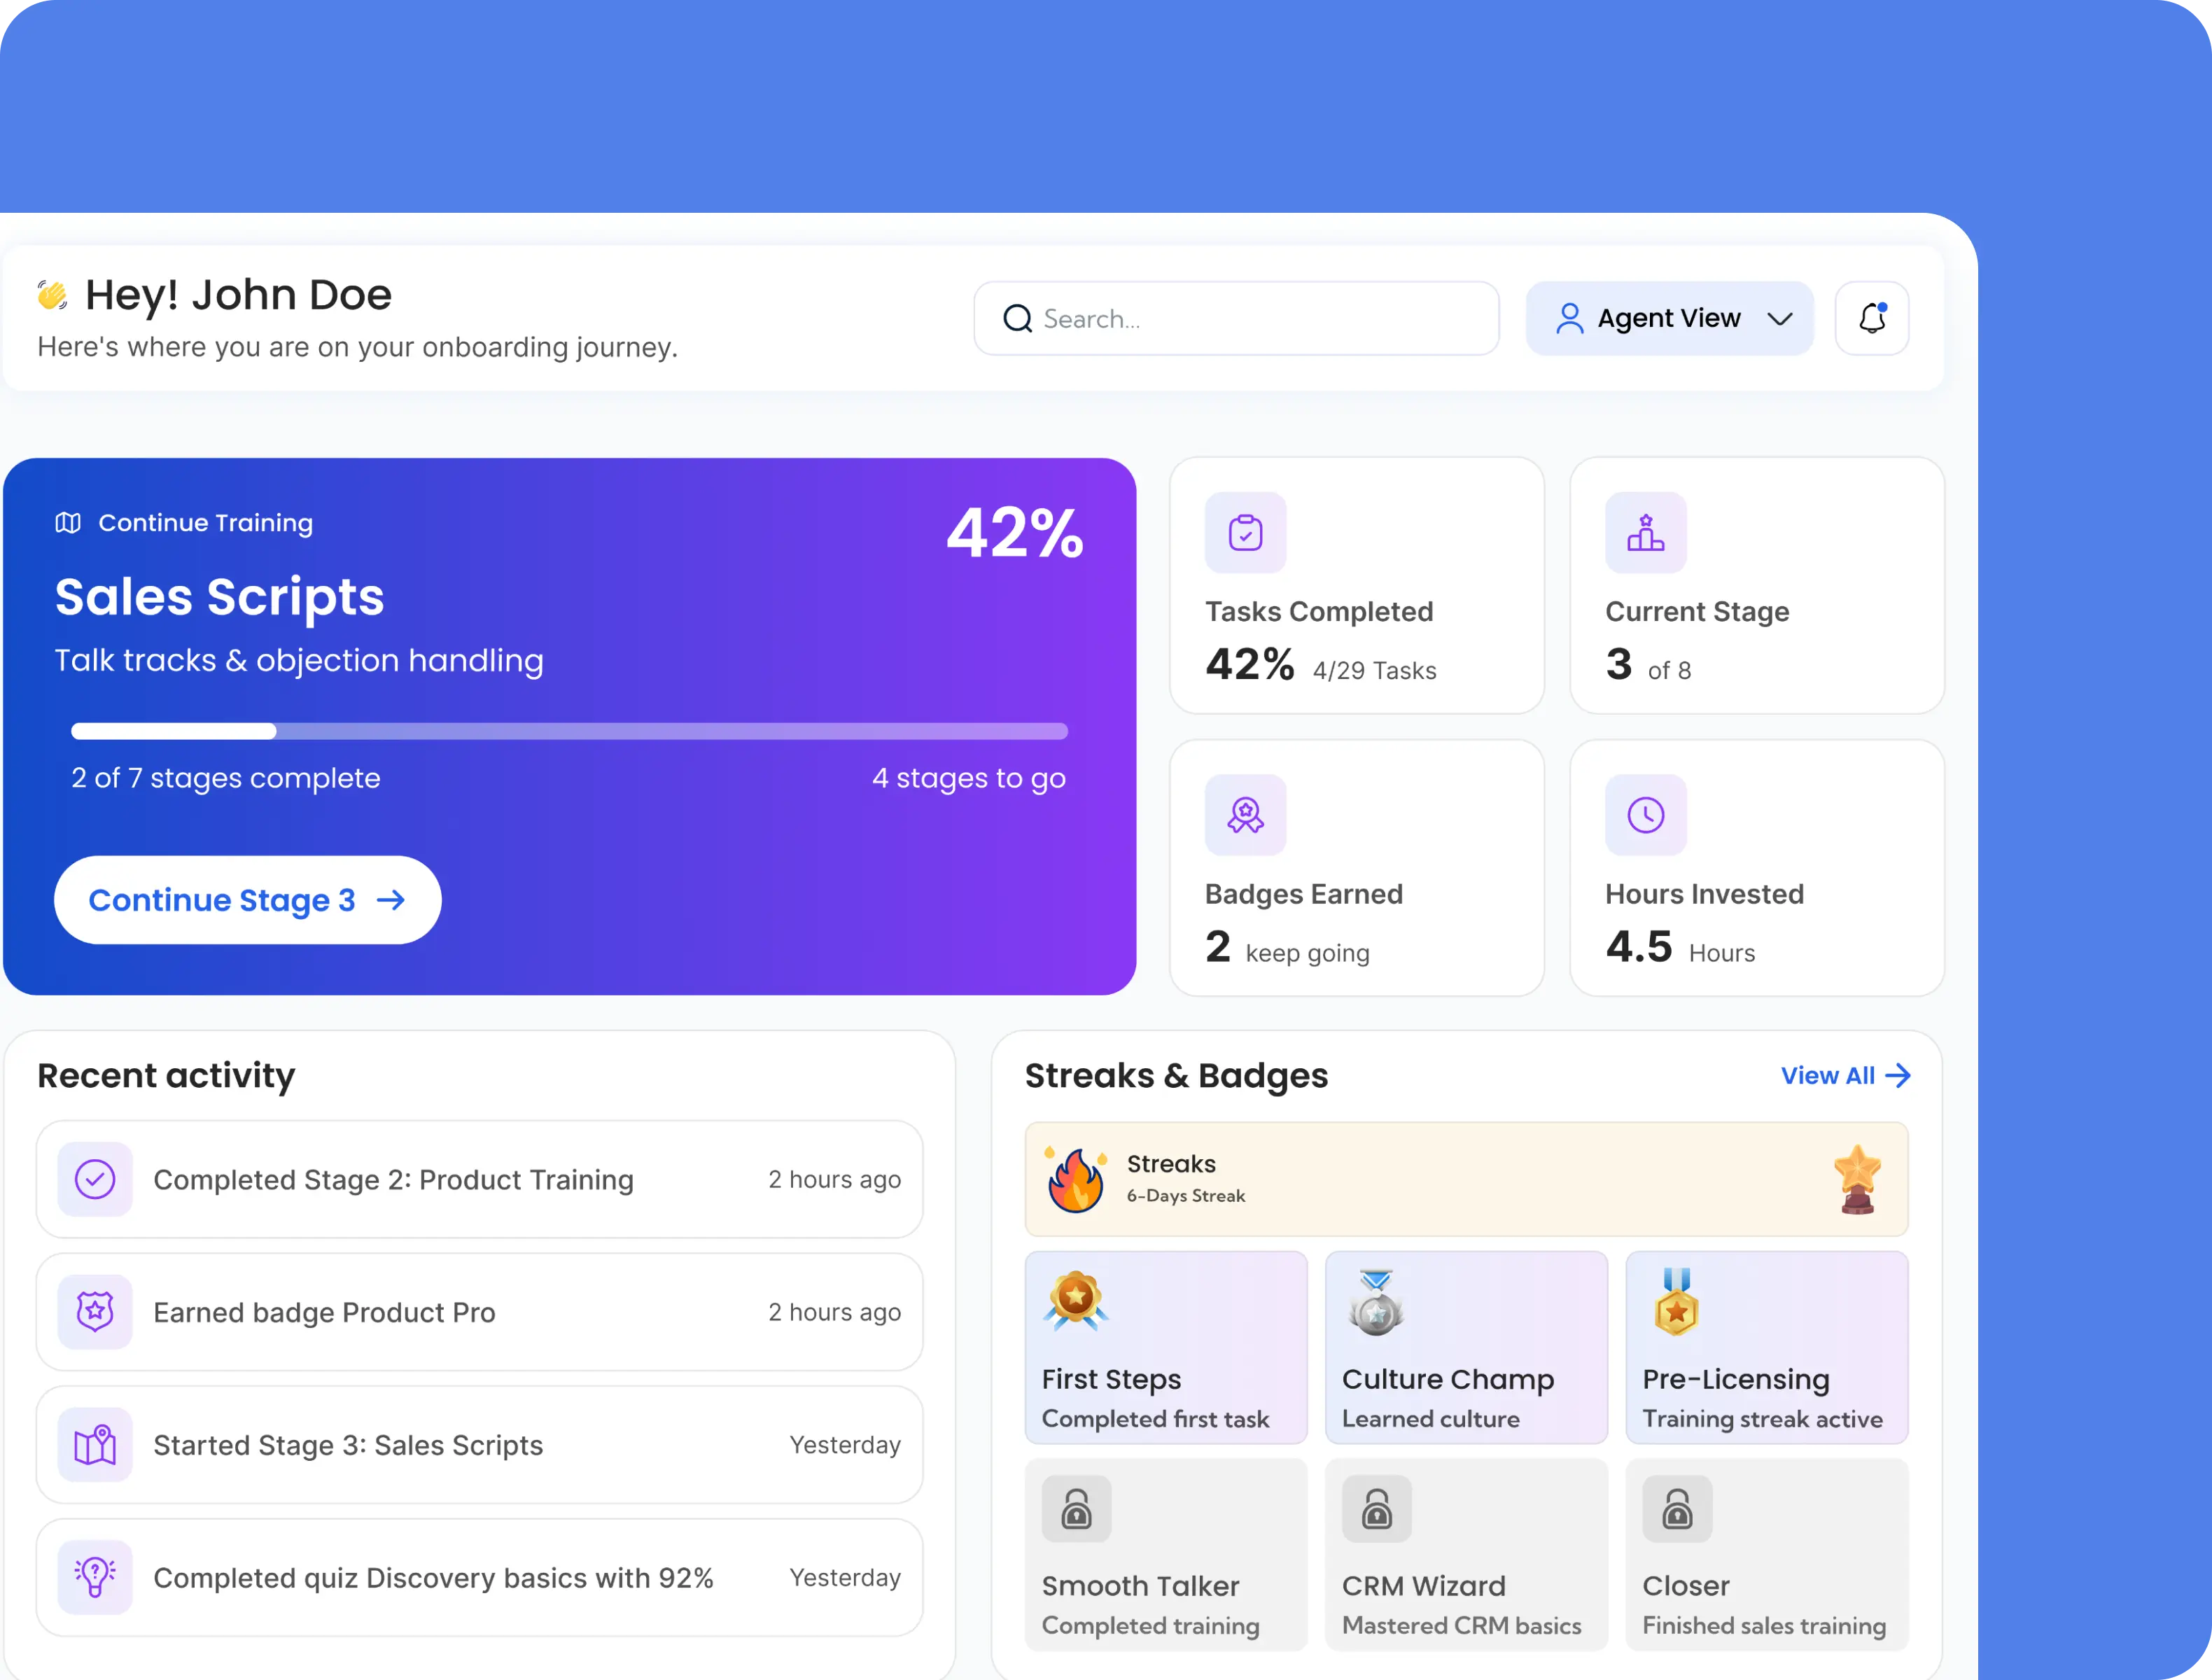Click '2 of 7 stages complete' label
Viewport: 2212px width, 1680px height.
tap(226, 778)
